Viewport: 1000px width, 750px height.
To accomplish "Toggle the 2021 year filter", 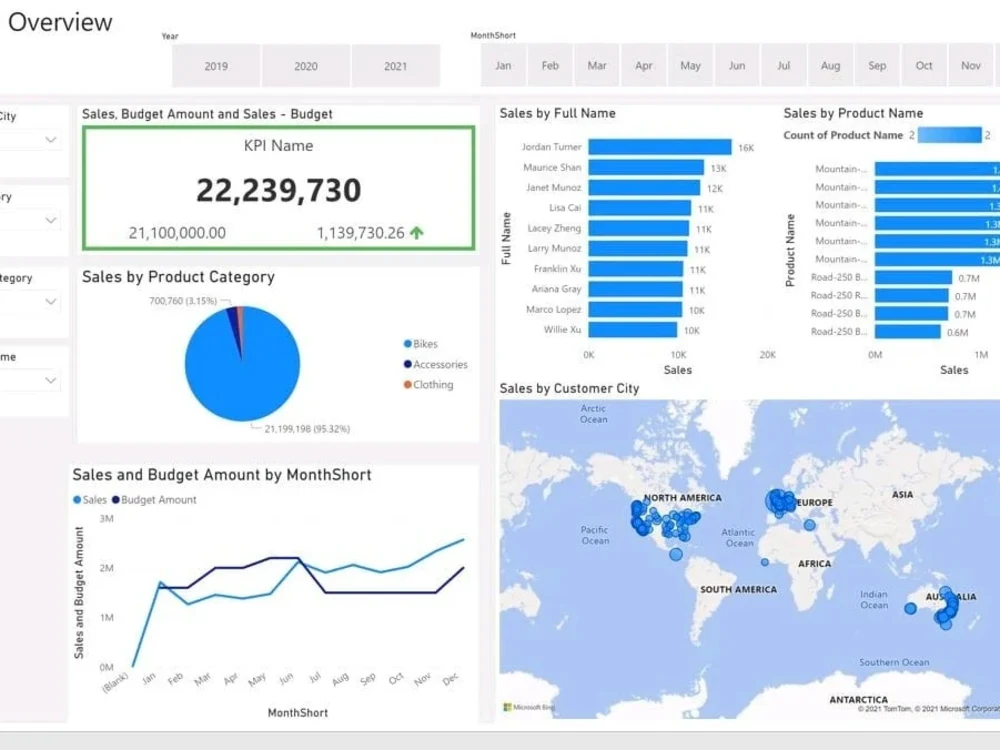I will [x=395, y=65].
